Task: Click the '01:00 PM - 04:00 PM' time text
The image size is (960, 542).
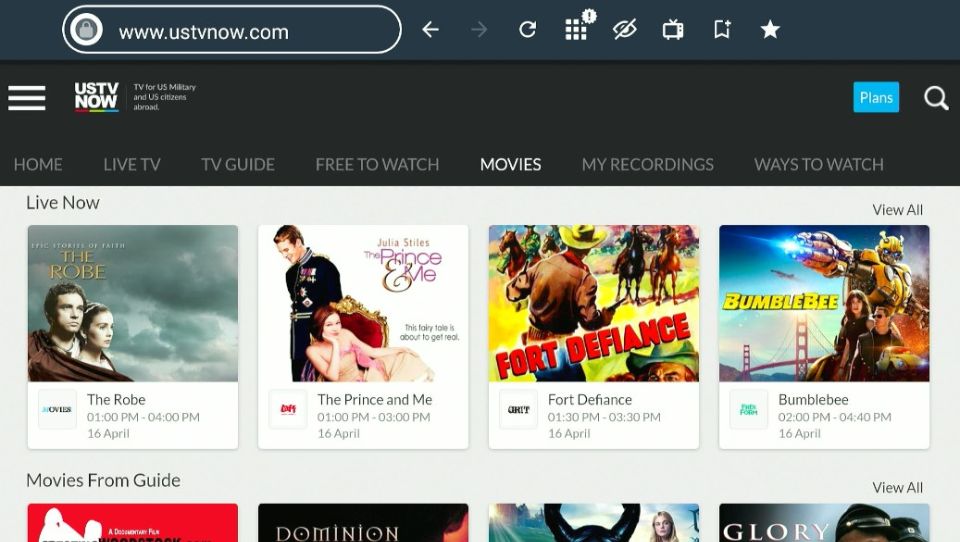Action: 143,417
